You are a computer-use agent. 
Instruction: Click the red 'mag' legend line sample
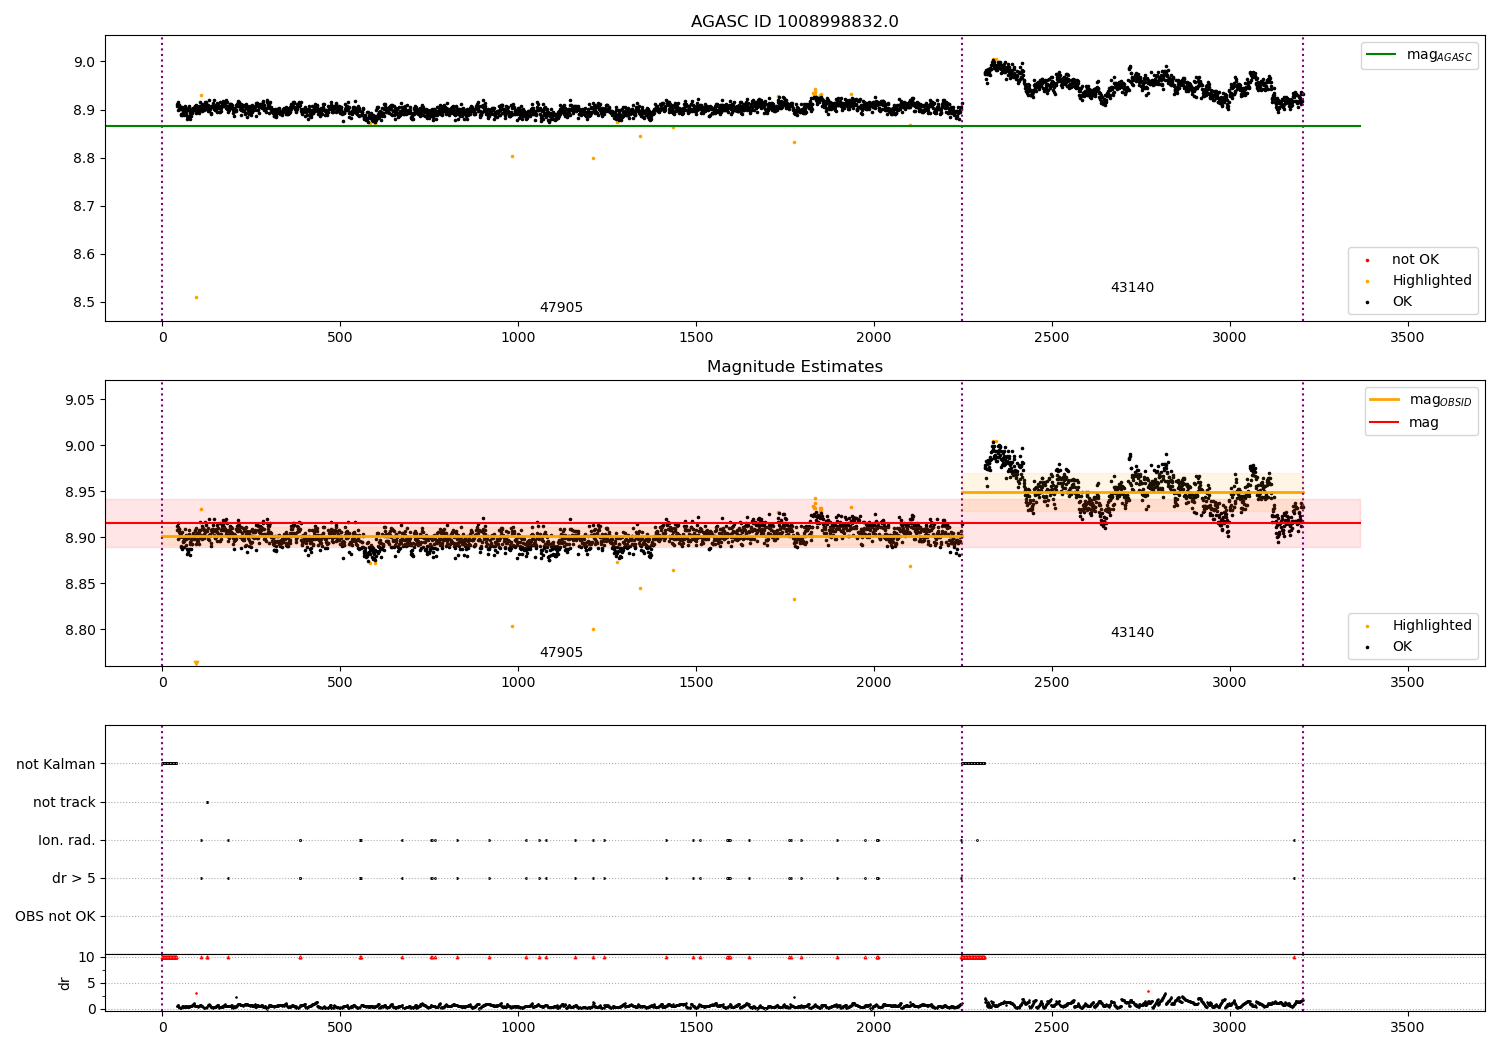click(x=1385, y=423)
